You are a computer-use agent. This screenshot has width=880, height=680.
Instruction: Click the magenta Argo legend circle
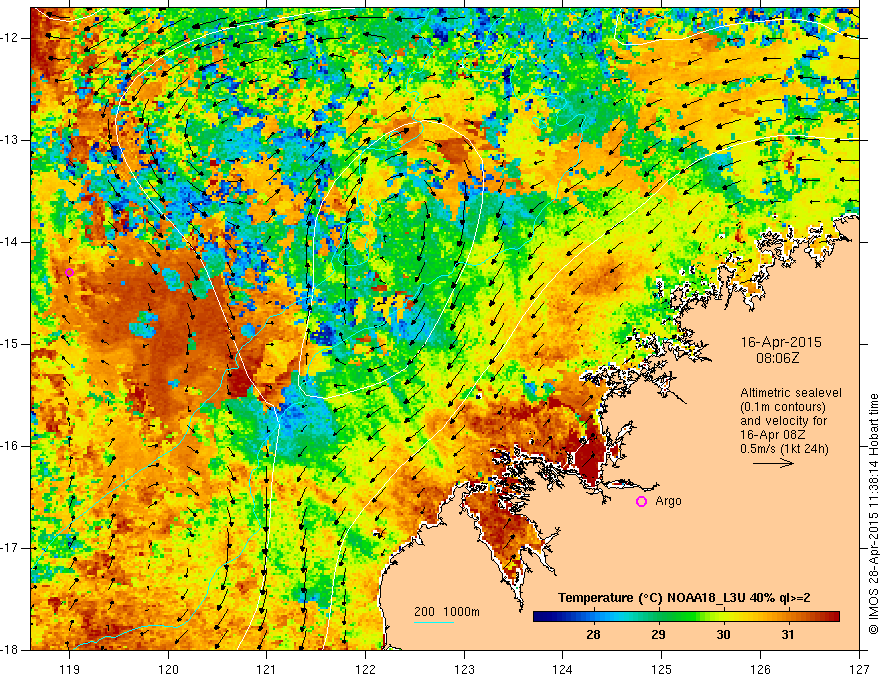click(641, 502)
